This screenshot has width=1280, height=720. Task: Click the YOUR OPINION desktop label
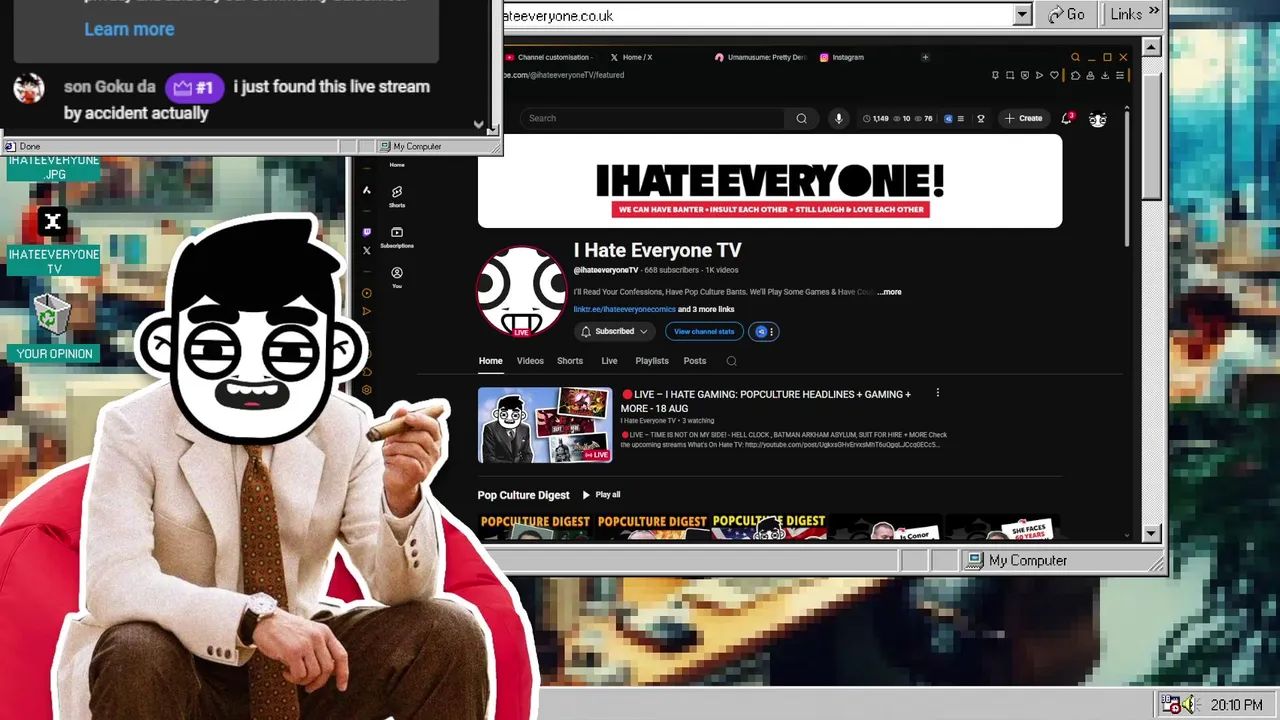click(54, 354)
